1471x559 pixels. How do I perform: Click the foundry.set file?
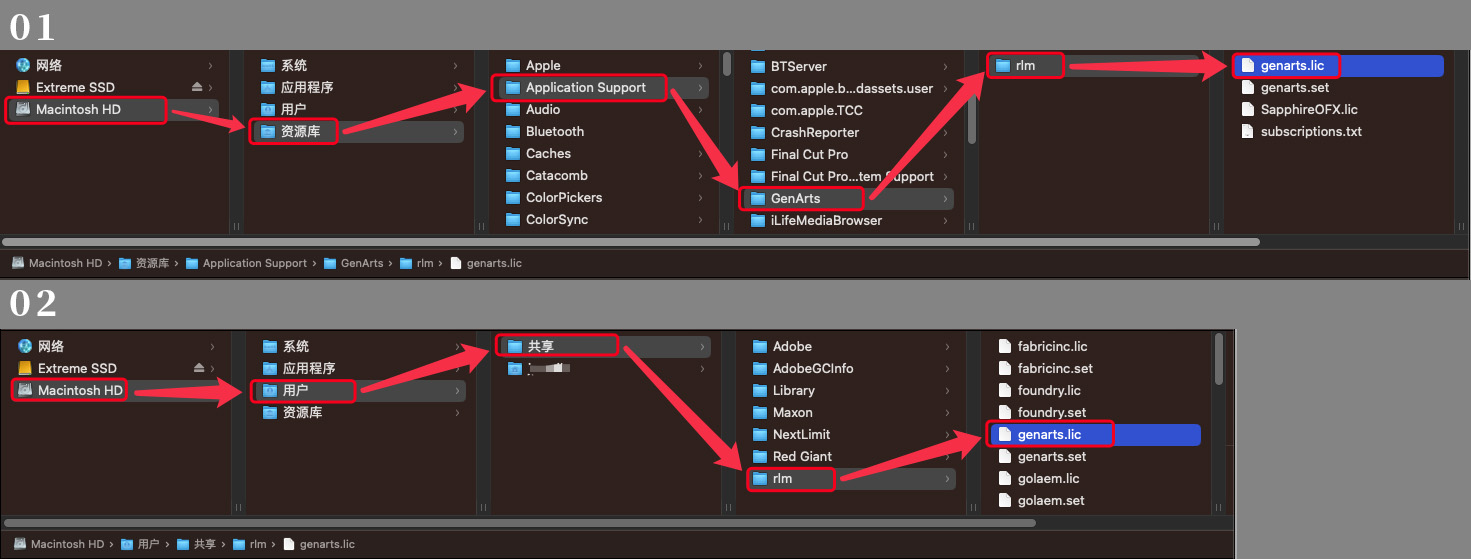(x=1051, y=412)
